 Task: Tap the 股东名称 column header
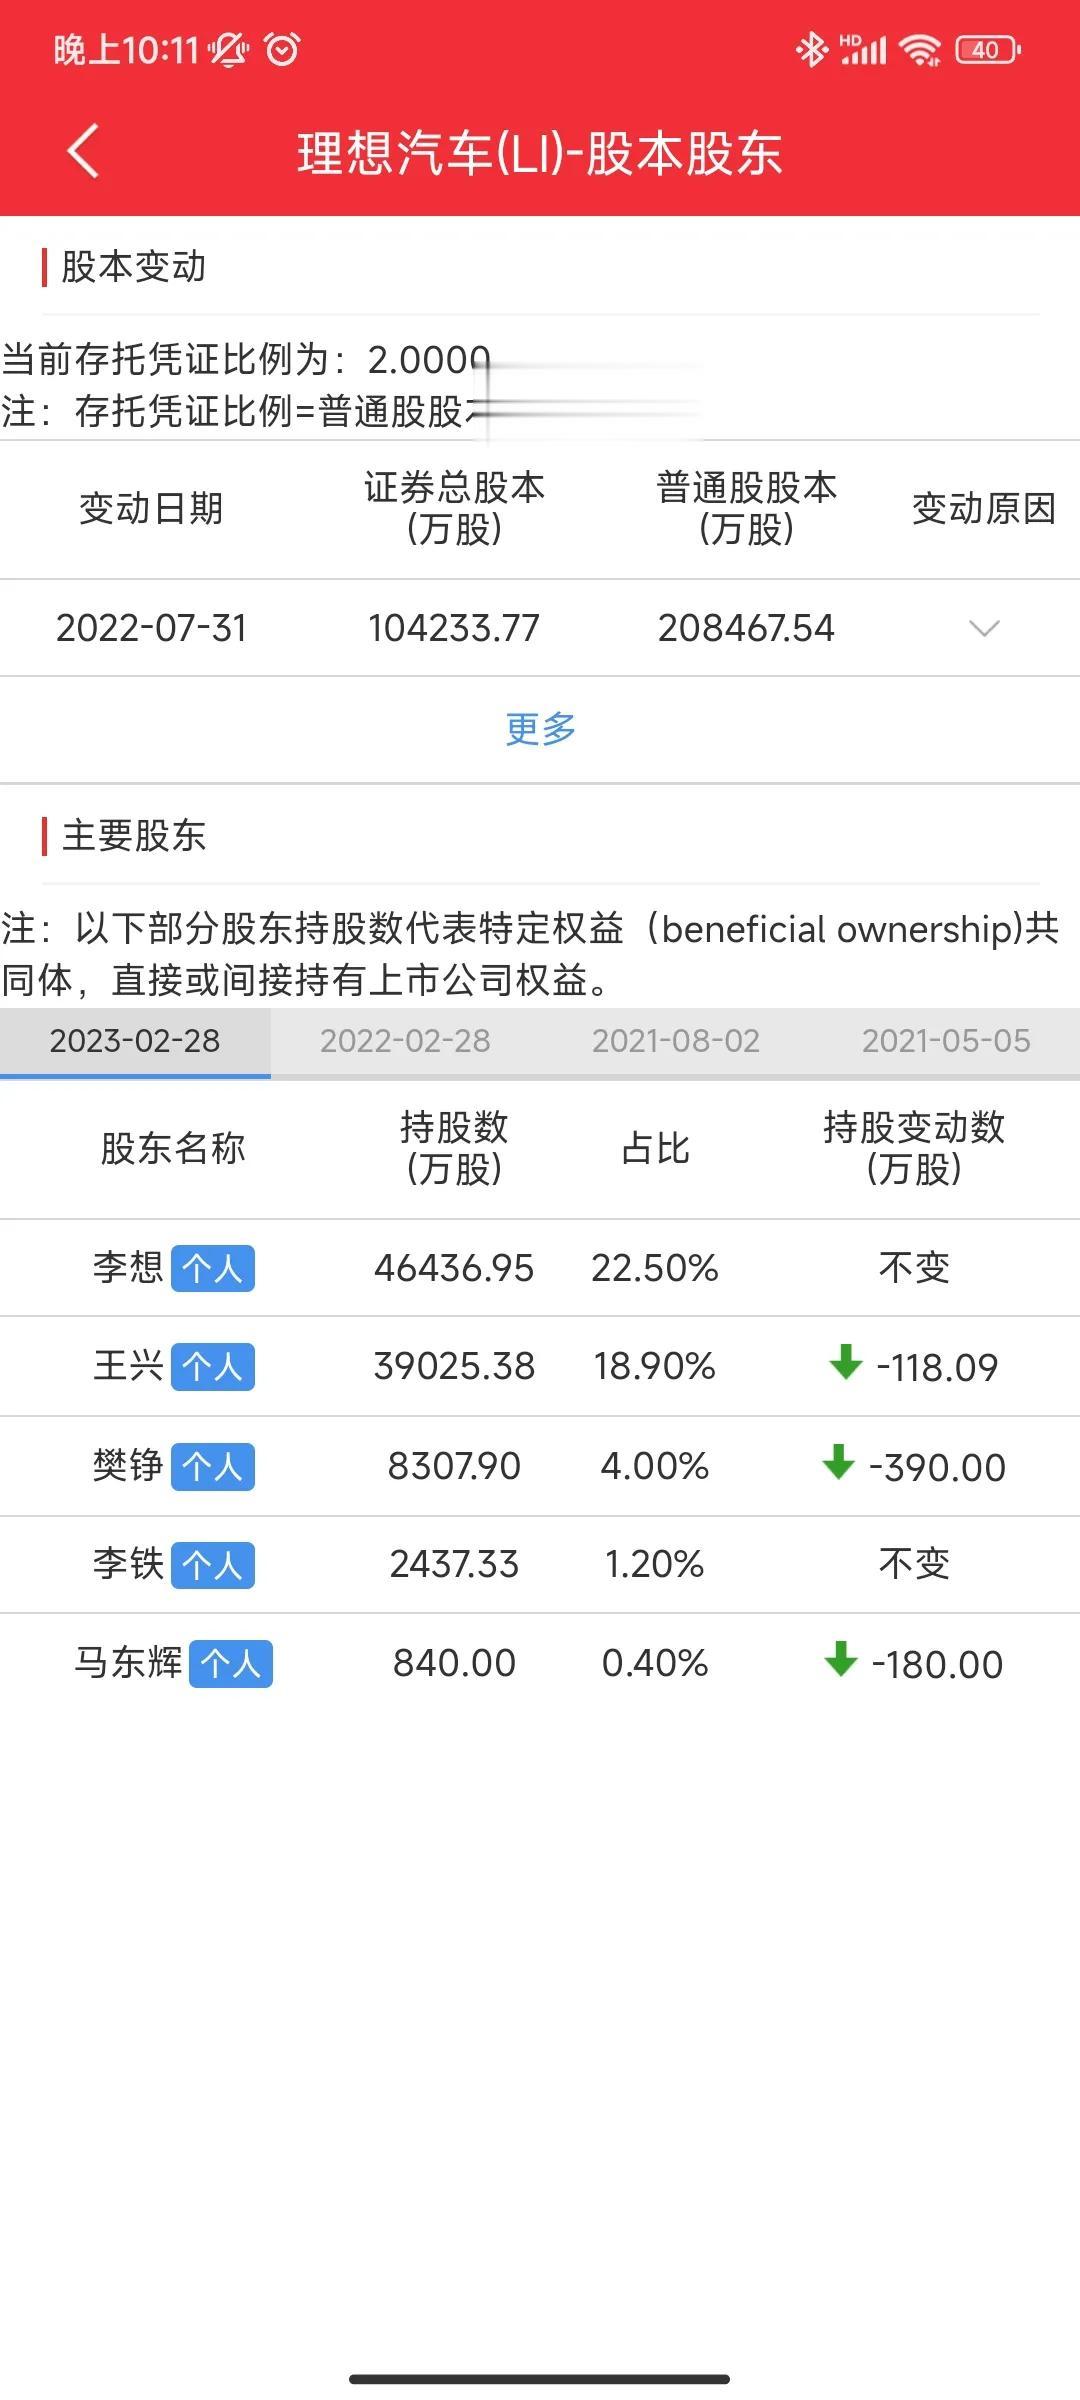173,1148
